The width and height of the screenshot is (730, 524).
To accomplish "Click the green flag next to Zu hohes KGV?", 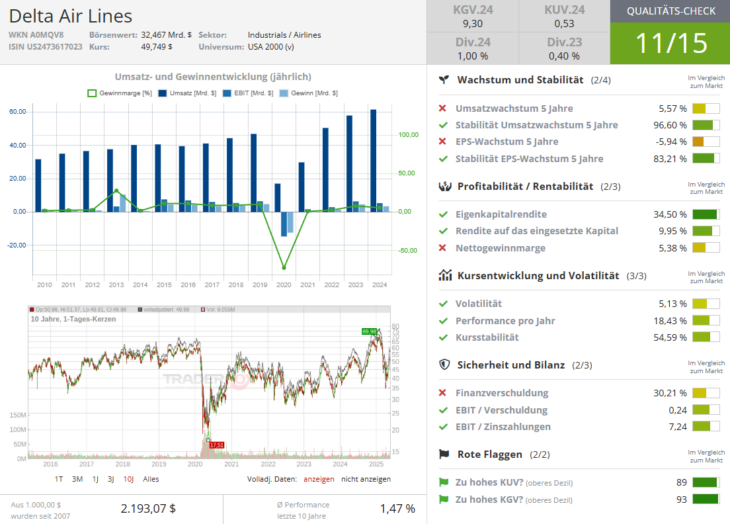I will 443,499.
